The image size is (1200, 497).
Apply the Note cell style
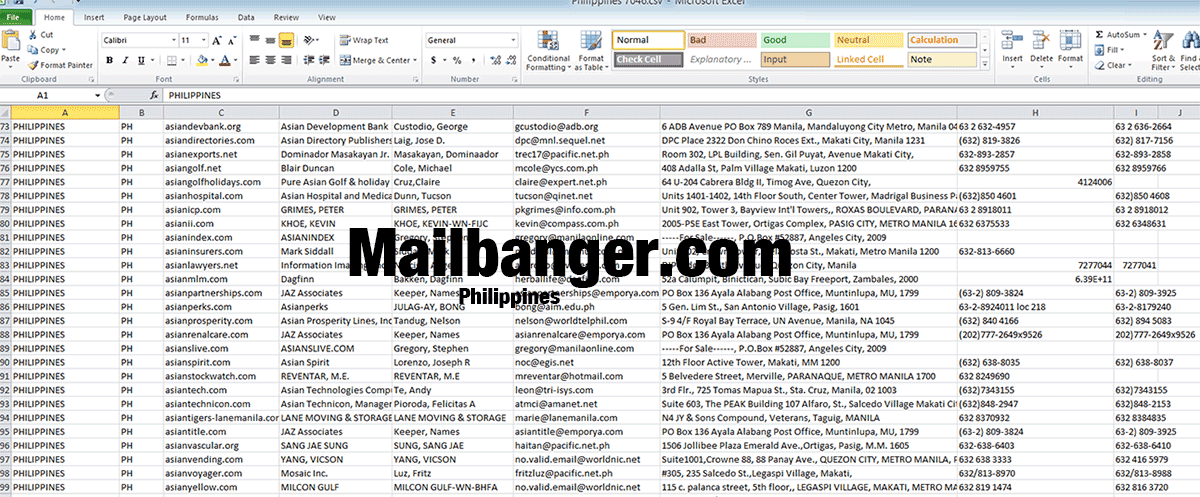[942, 59]
